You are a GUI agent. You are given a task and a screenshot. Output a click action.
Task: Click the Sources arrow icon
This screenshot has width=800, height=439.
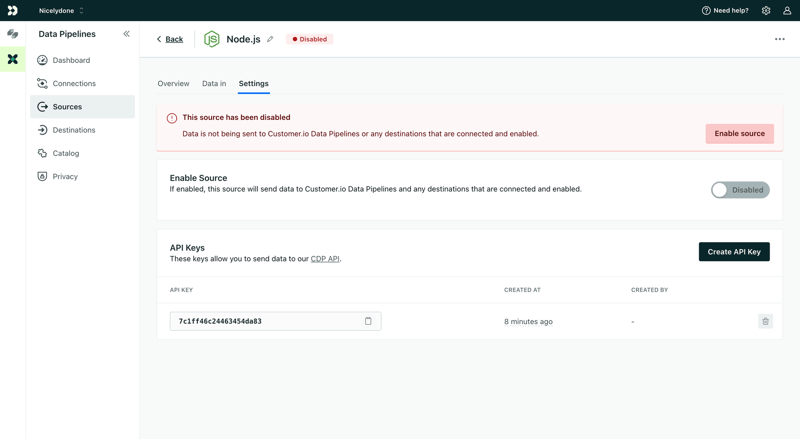(x=42, y=107)
